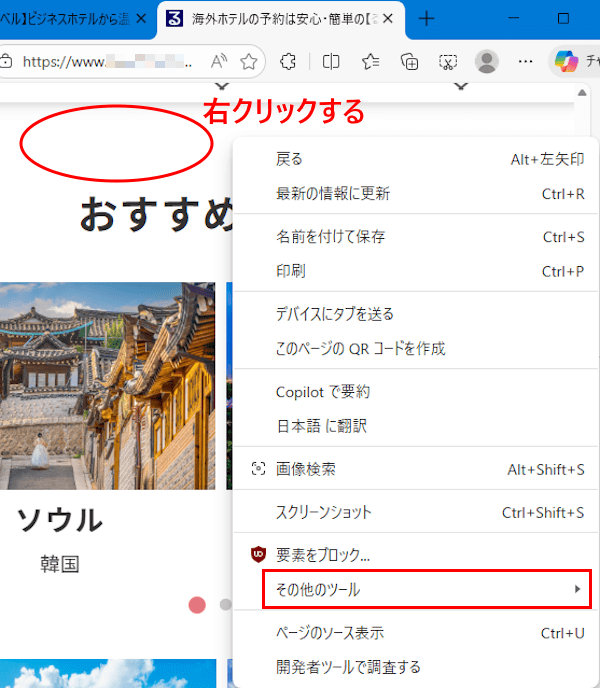Image resolution: width=600 pixels, height=688 pixels.
Task: Choose 名前を付けて保存 menu entry
Action: pyautogui.click(x=416, y=237)
